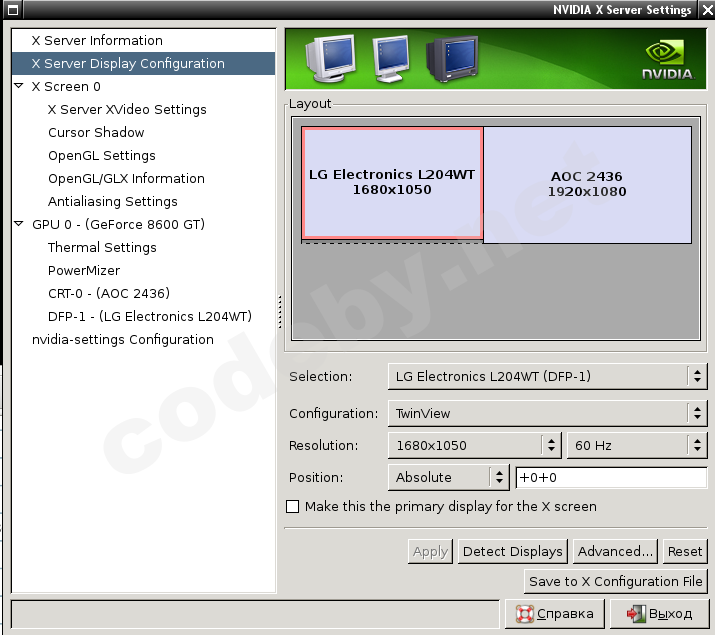The image size is (715, 635).
Task: Click the position offset +0+0 field
Action: coord(611,478)
